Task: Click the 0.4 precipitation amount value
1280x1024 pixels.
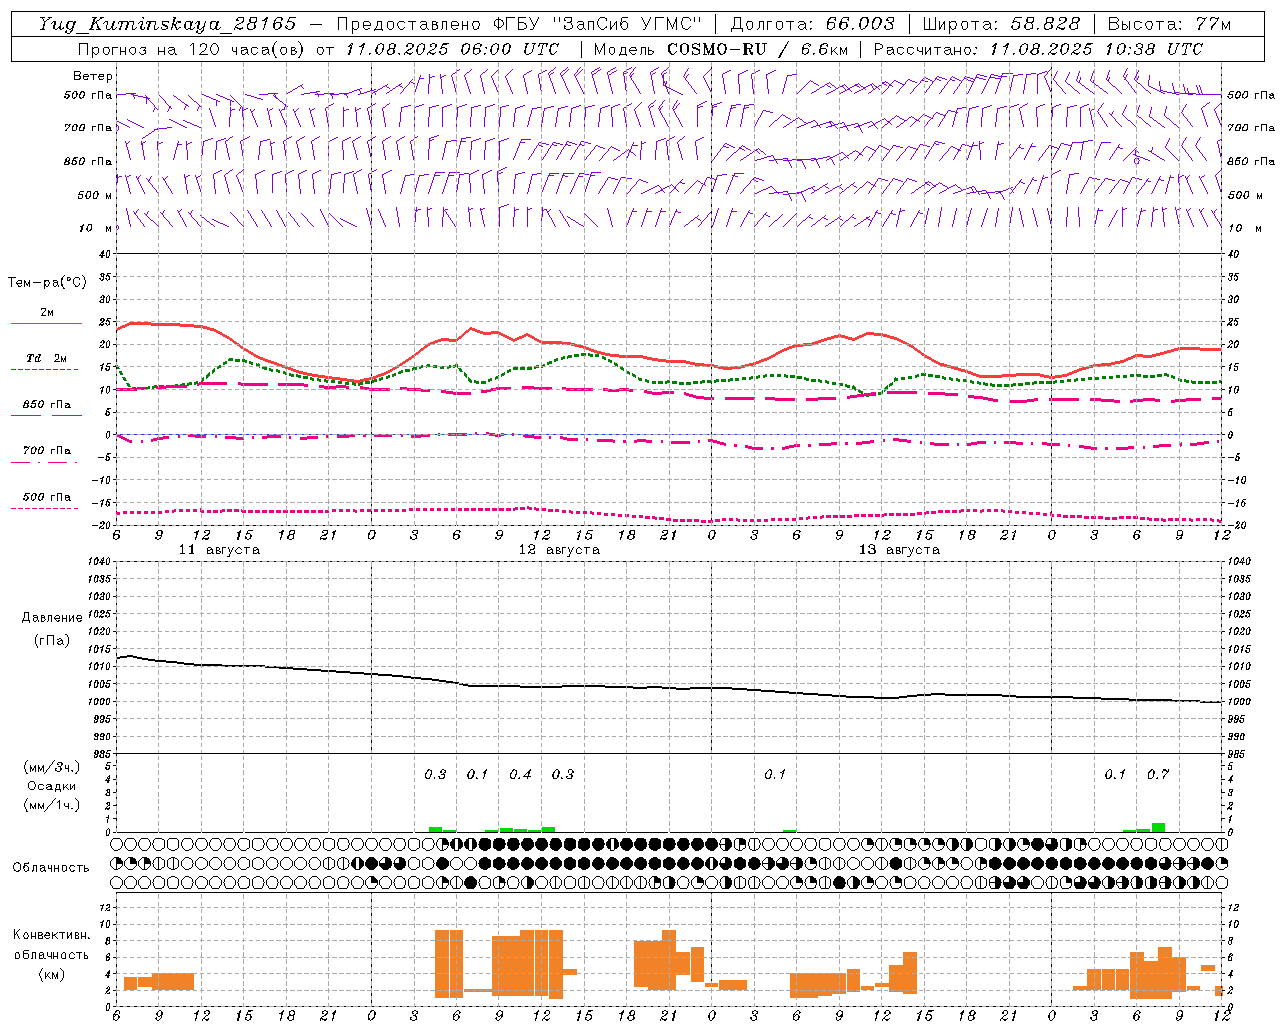Action: click(520, 774)
